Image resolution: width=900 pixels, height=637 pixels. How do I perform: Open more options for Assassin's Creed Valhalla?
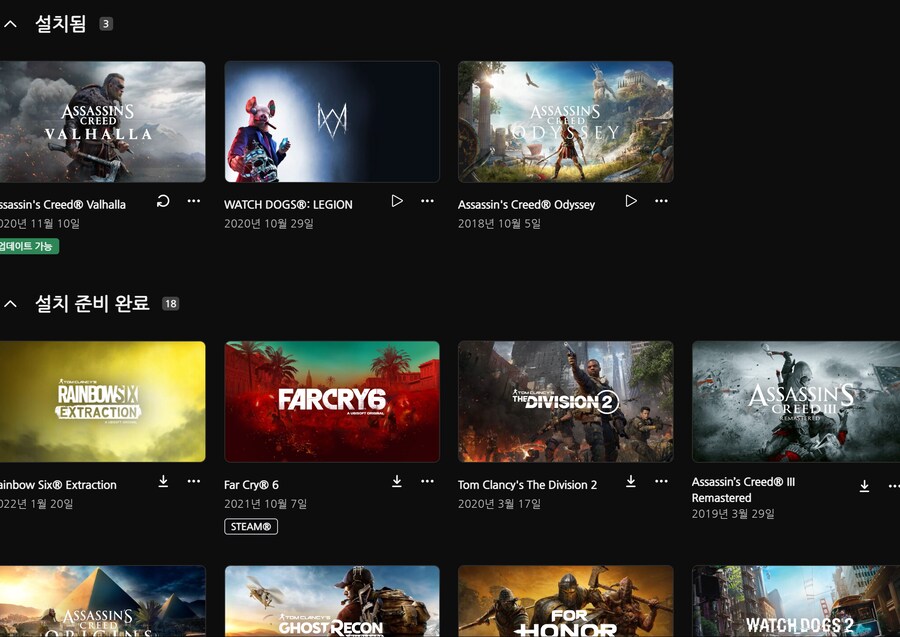(x=194, y=201)
